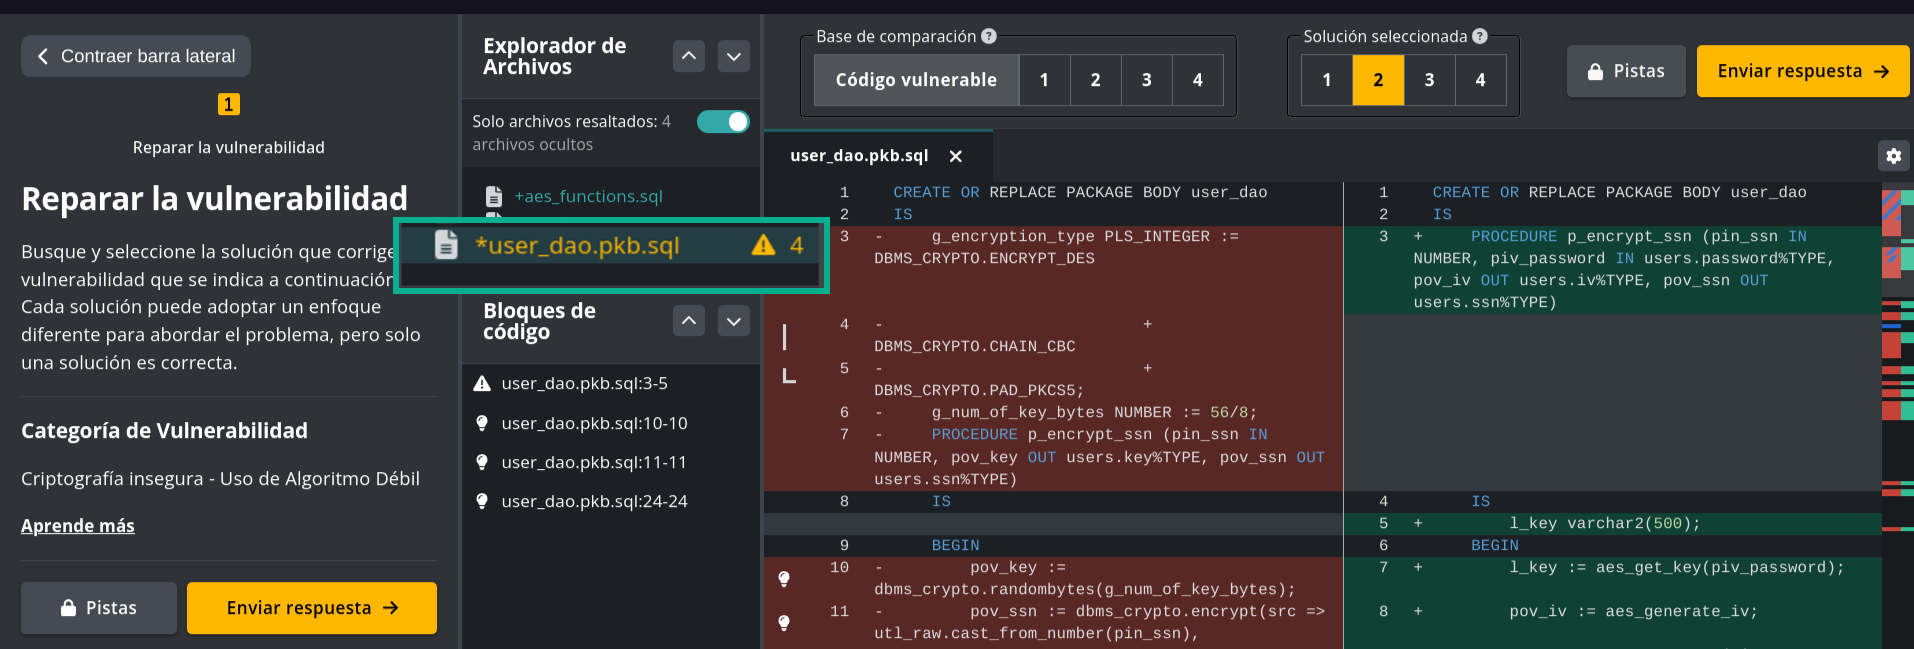Select comparison base option 3

click(x=1146, y=80)
